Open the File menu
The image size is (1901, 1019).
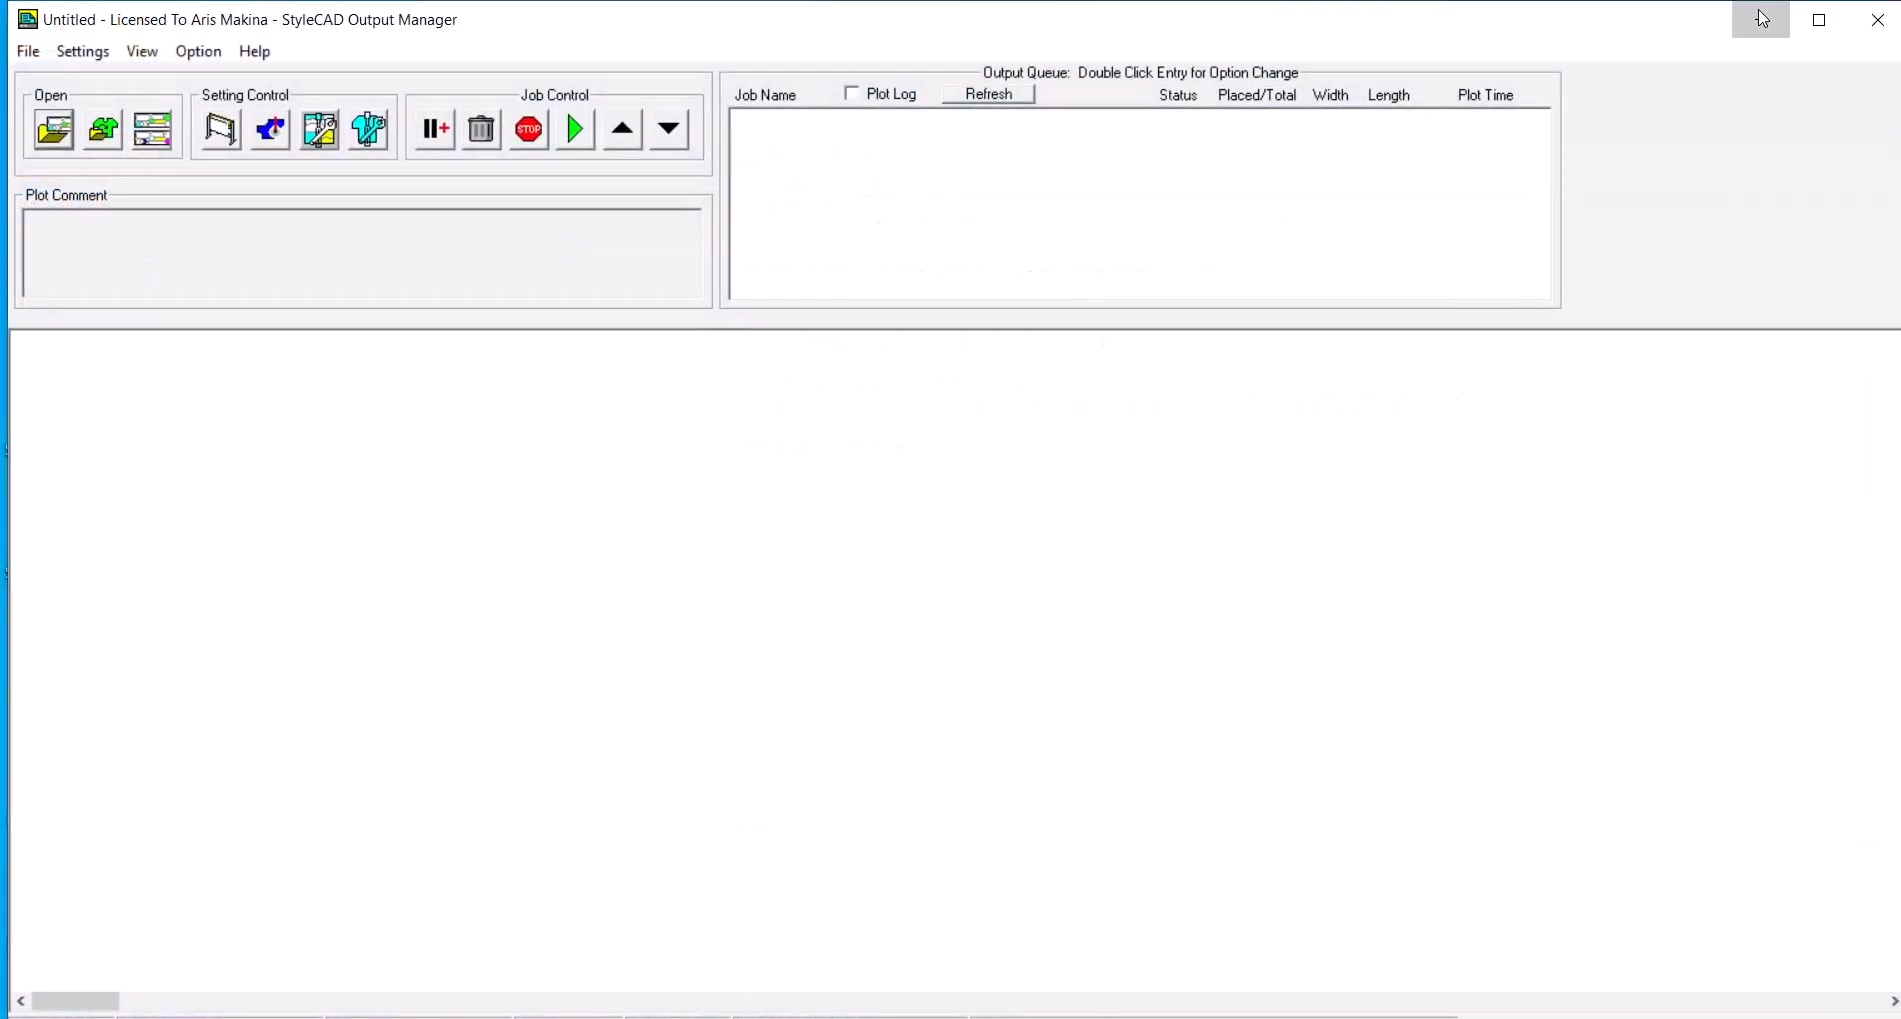click(x=28, y=51)
